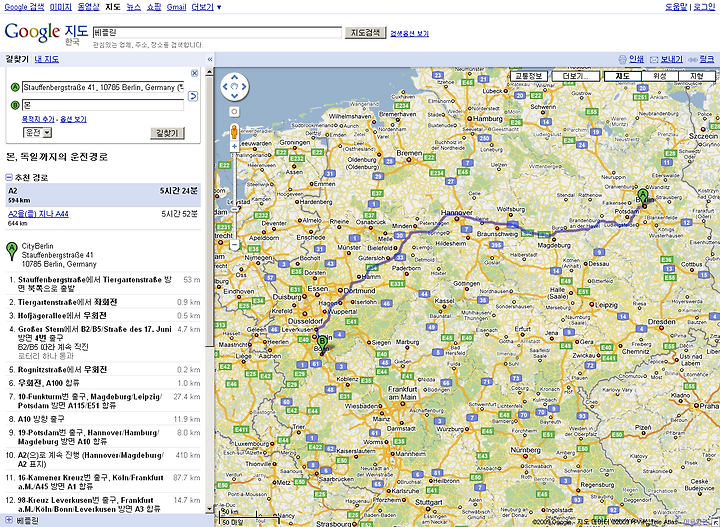Click the green A pin beside CityBerlin address
The width and height of the screenshot is (720, 527).
[x=11, y=252]
